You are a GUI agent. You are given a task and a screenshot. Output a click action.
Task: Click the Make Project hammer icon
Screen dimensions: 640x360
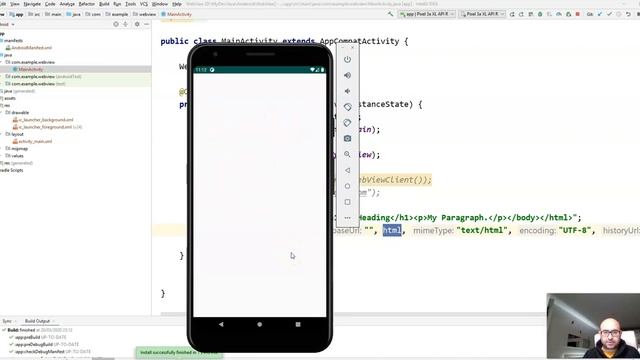(391, 14)
